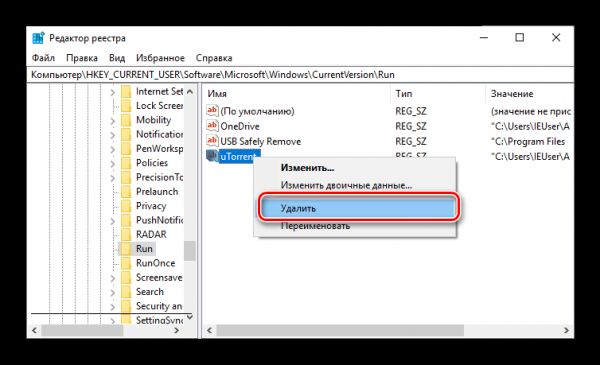Click the PenWorkspace folder icon
This screenshot has width=600, height=365.
tap(126, 148)
